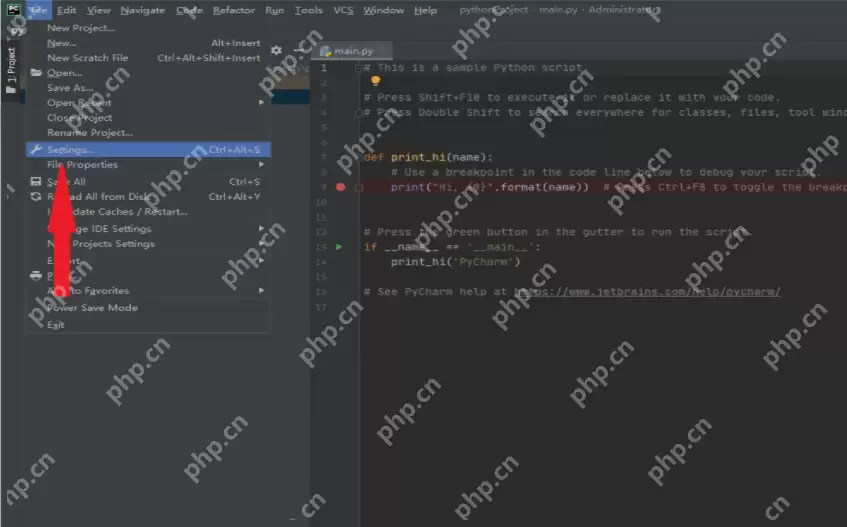Click the Open folder icon in File menu

36,73
